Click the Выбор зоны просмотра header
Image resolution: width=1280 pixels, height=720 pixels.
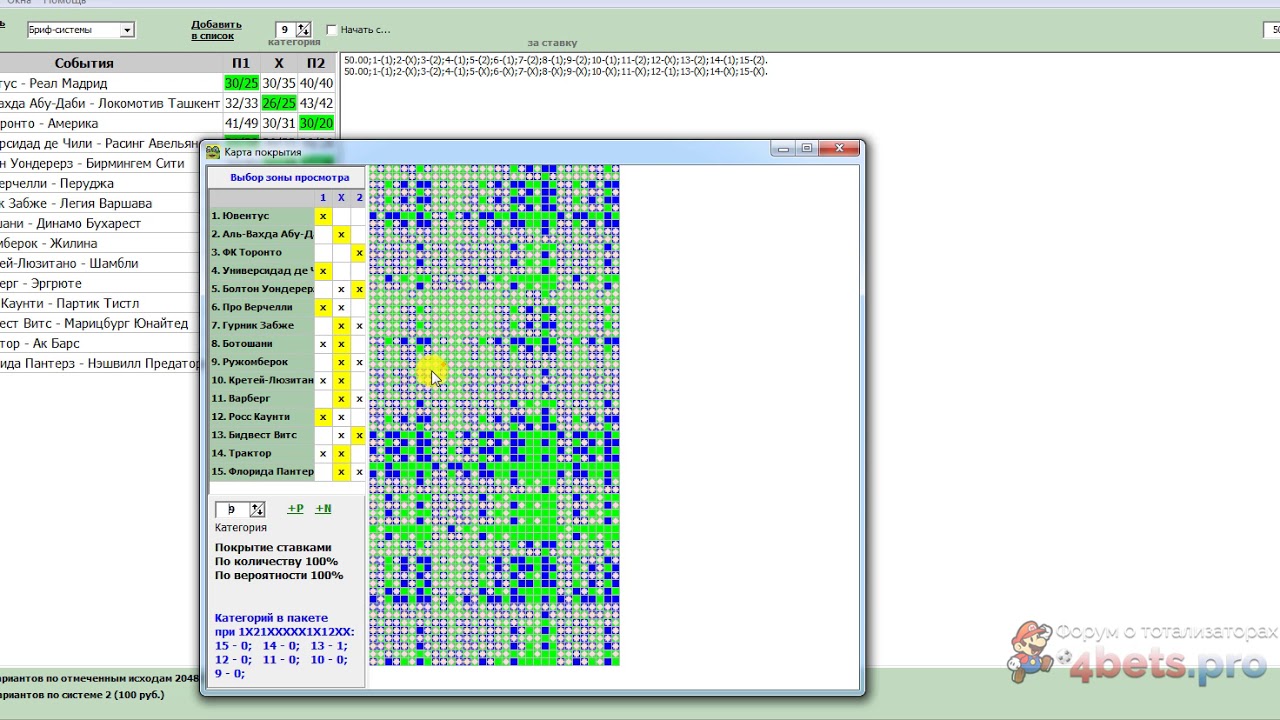[x=289, y=177]
